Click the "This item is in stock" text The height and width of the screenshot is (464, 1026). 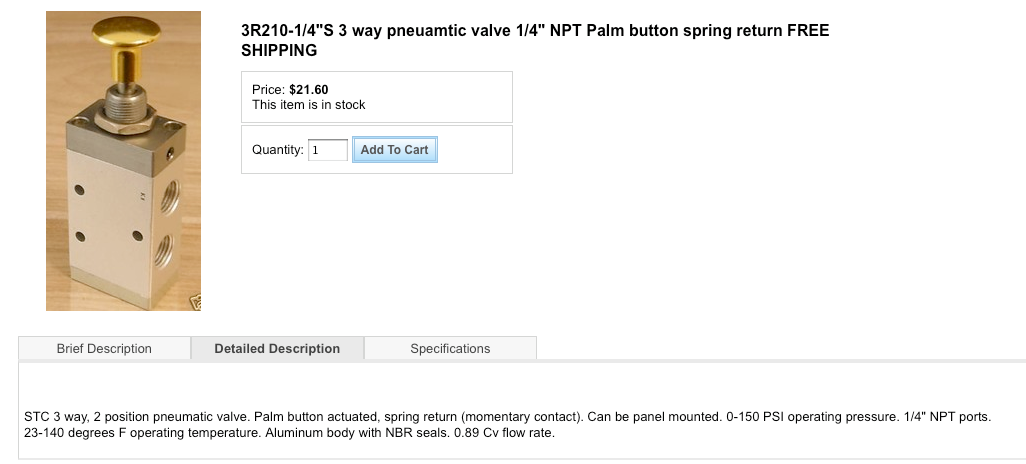tap(309, 105)
